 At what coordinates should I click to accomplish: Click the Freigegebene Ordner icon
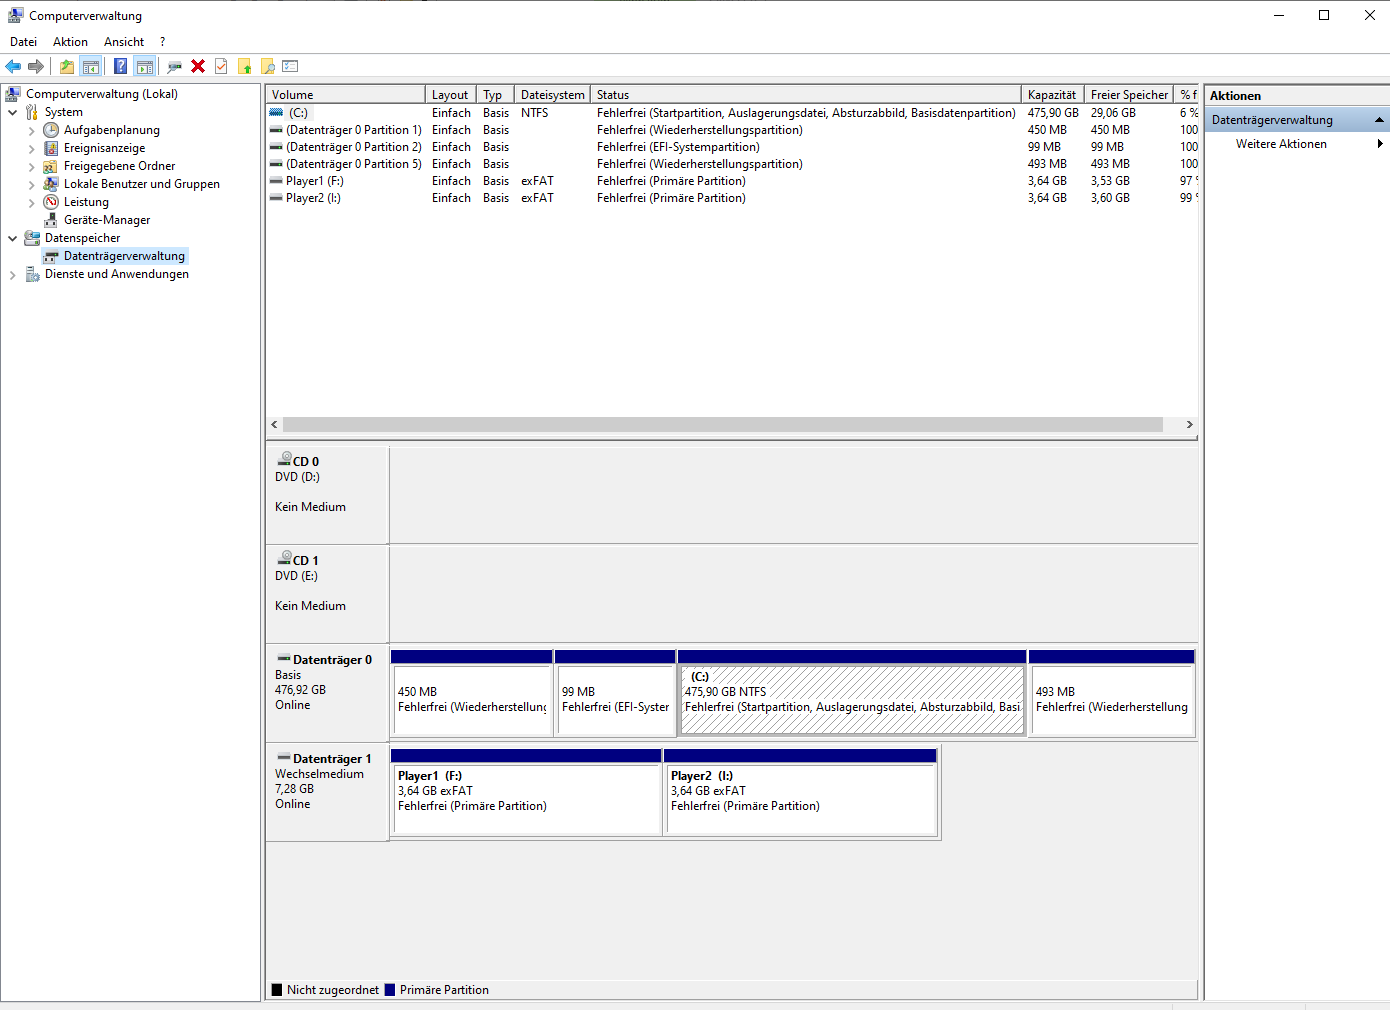coord(51,166)
